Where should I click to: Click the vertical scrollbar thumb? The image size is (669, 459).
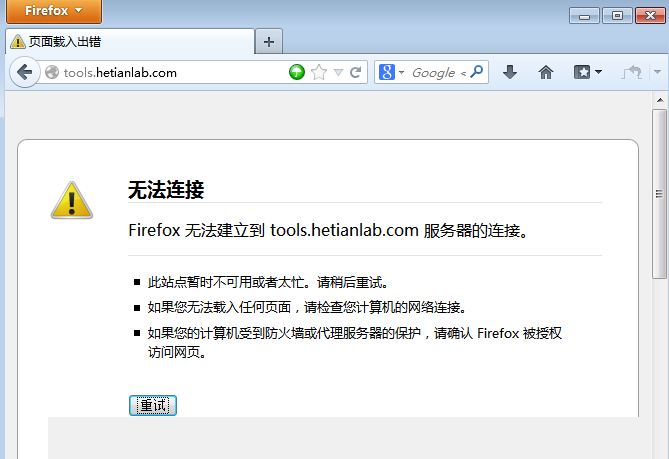click(x=660, y=194)
